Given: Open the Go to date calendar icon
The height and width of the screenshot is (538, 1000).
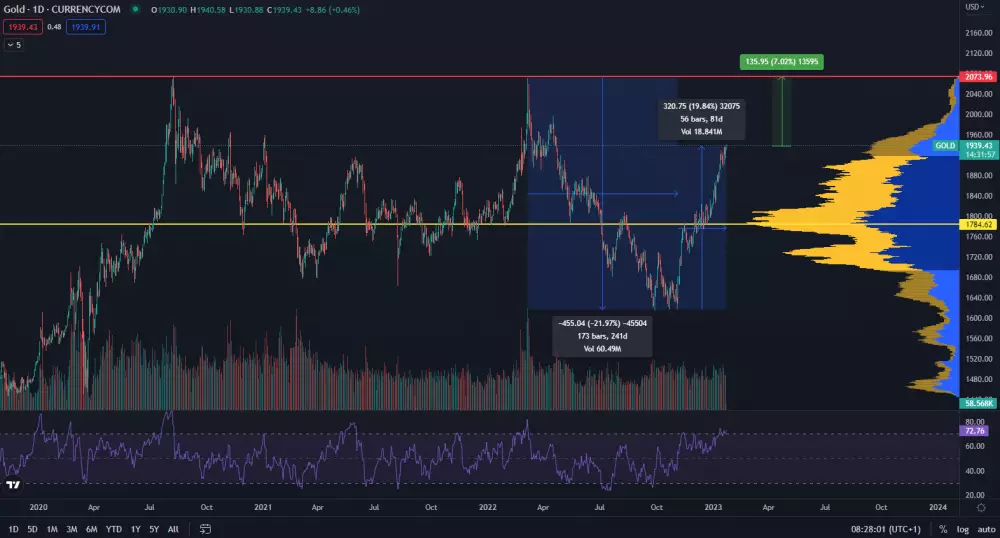Looking at the screenshot, I should point(204,528).
